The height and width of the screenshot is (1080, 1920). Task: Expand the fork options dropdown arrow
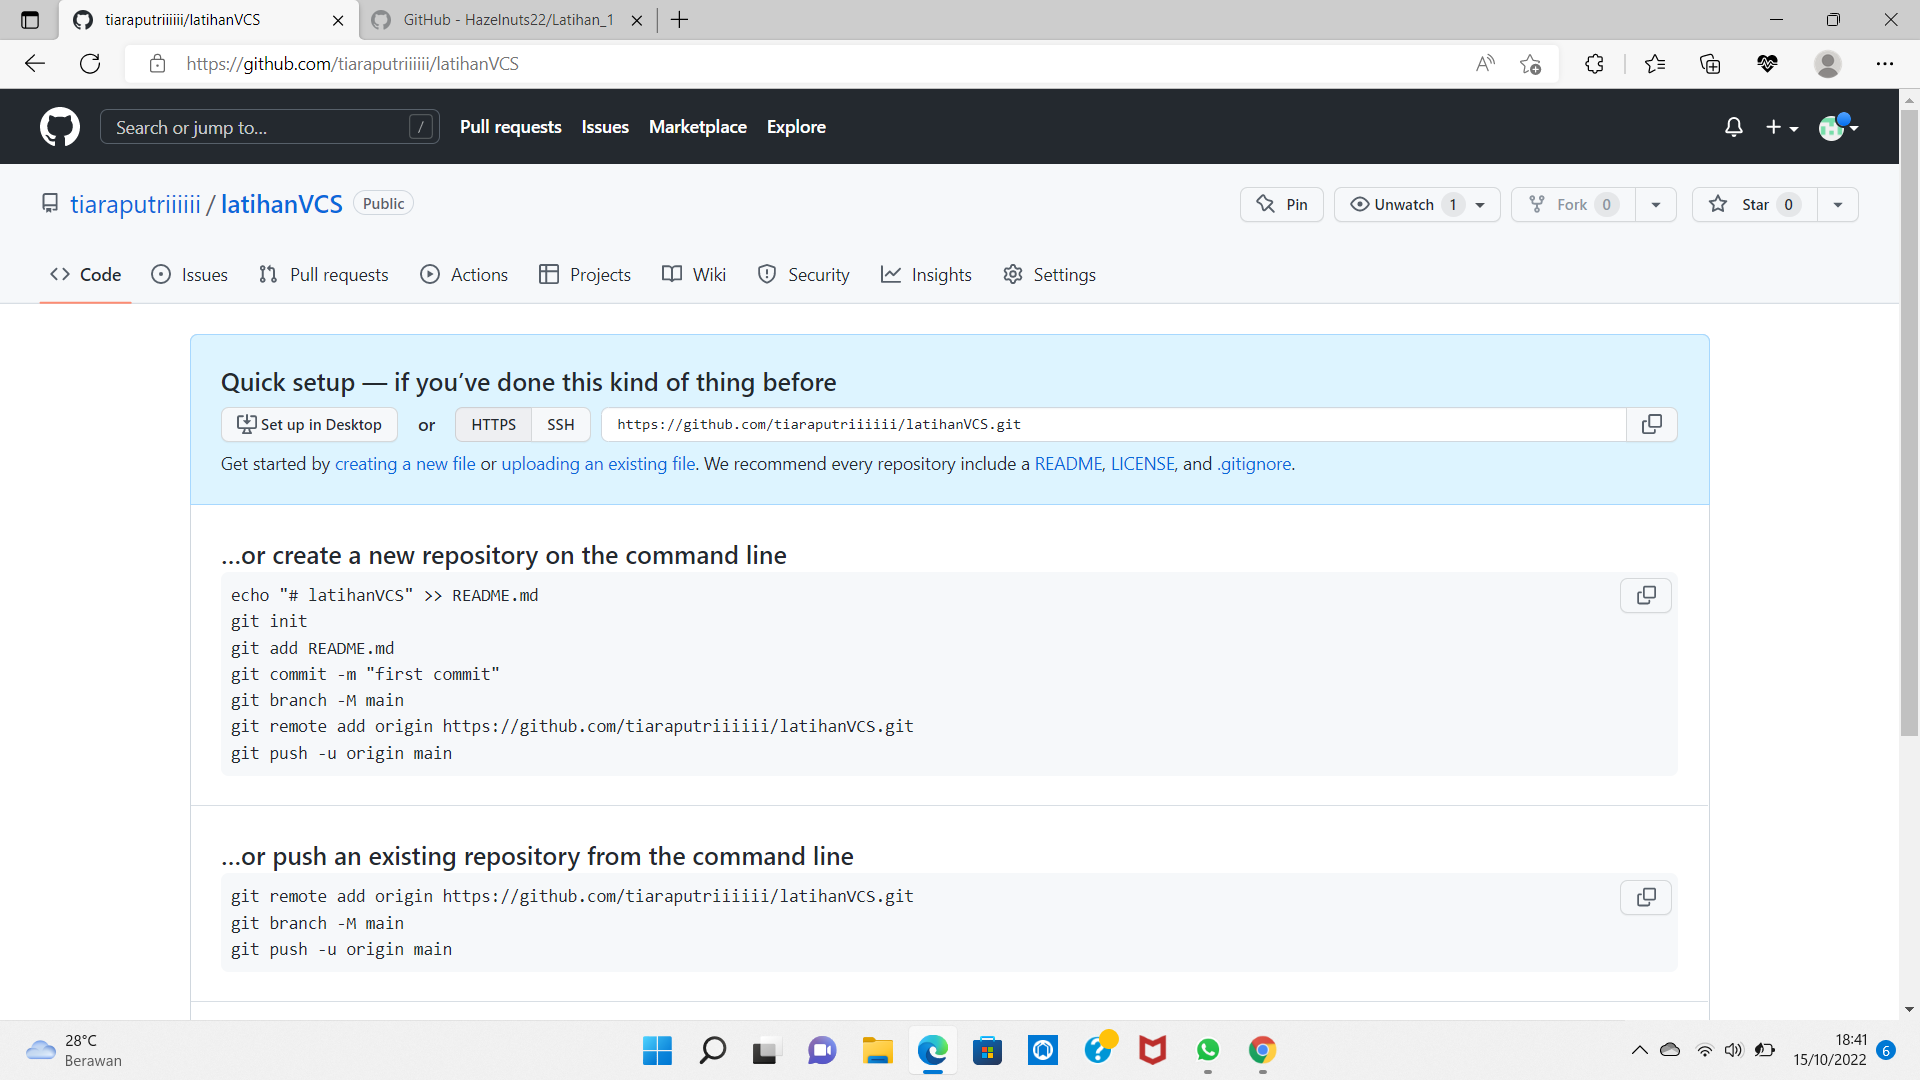(1656, 204)
